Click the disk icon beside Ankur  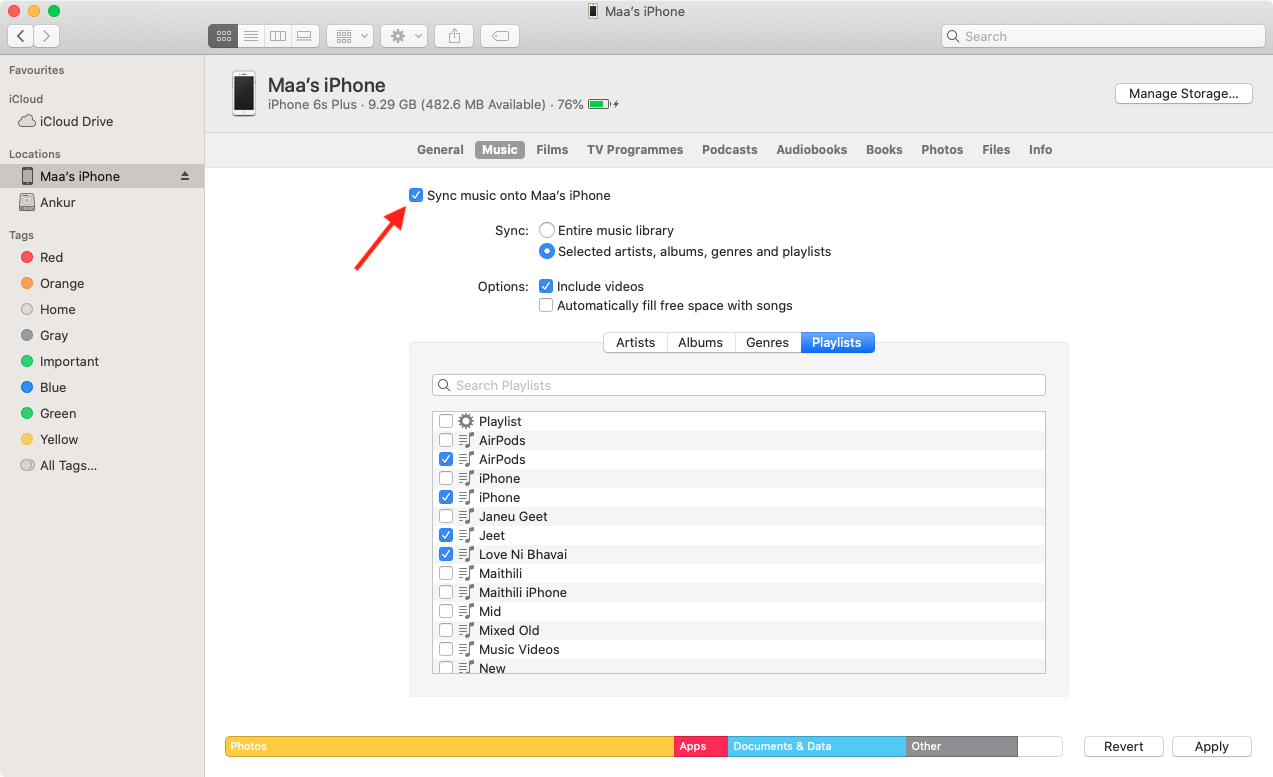point(27,202)
